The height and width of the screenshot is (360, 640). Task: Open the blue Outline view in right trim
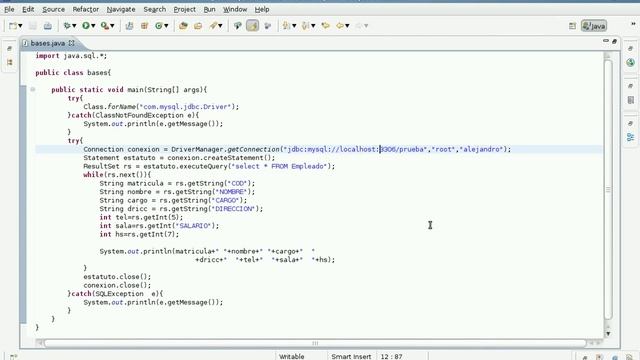point(631,137)
